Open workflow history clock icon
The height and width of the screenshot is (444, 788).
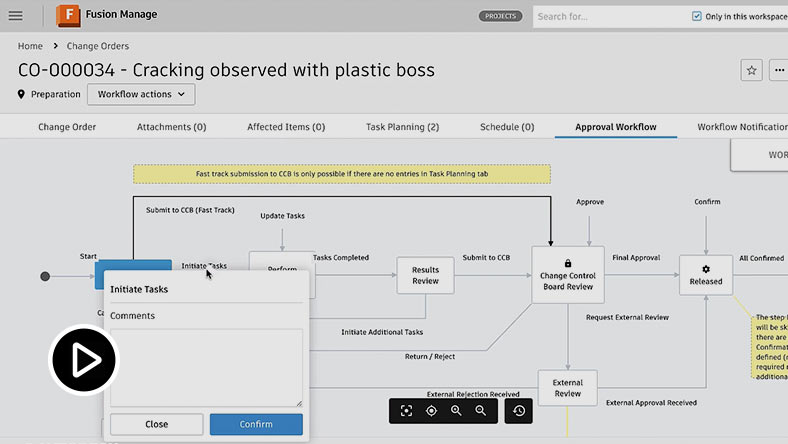click(x=518, y=411)
